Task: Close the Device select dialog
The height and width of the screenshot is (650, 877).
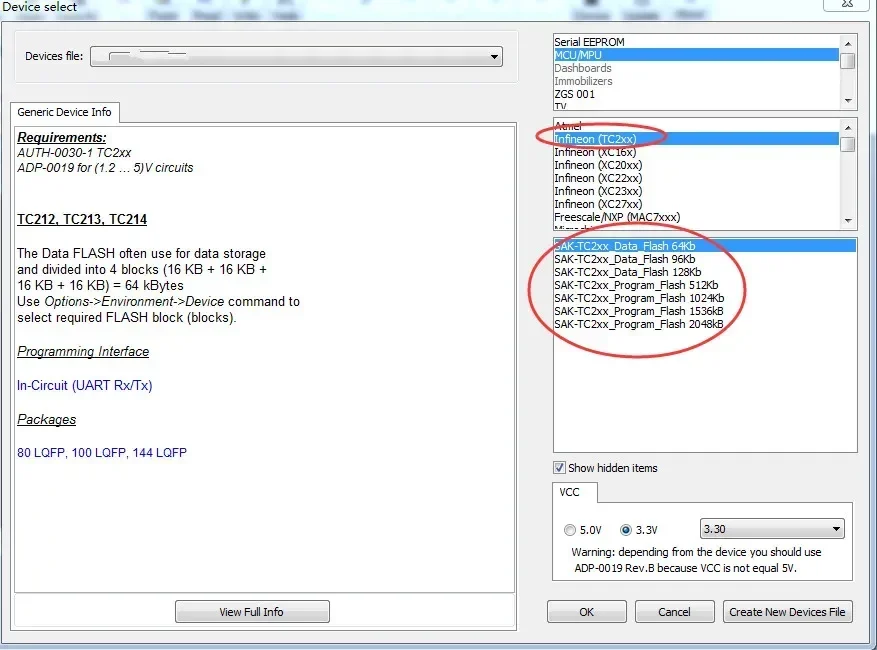Action: [847, 3]
